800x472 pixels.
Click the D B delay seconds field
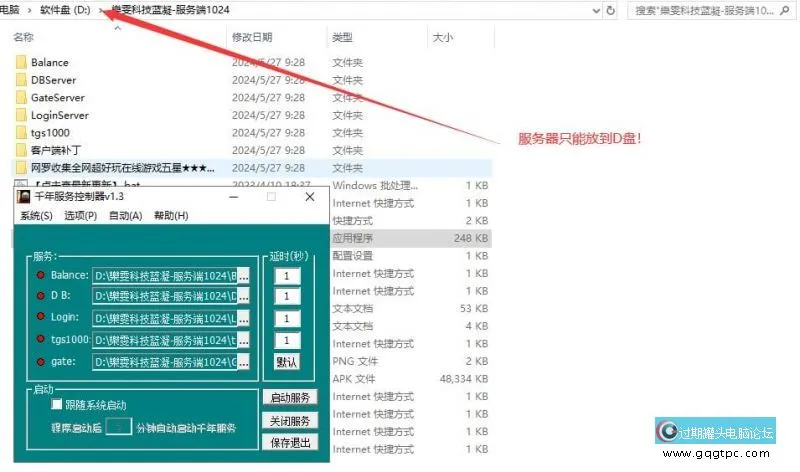tap(287, 296)
